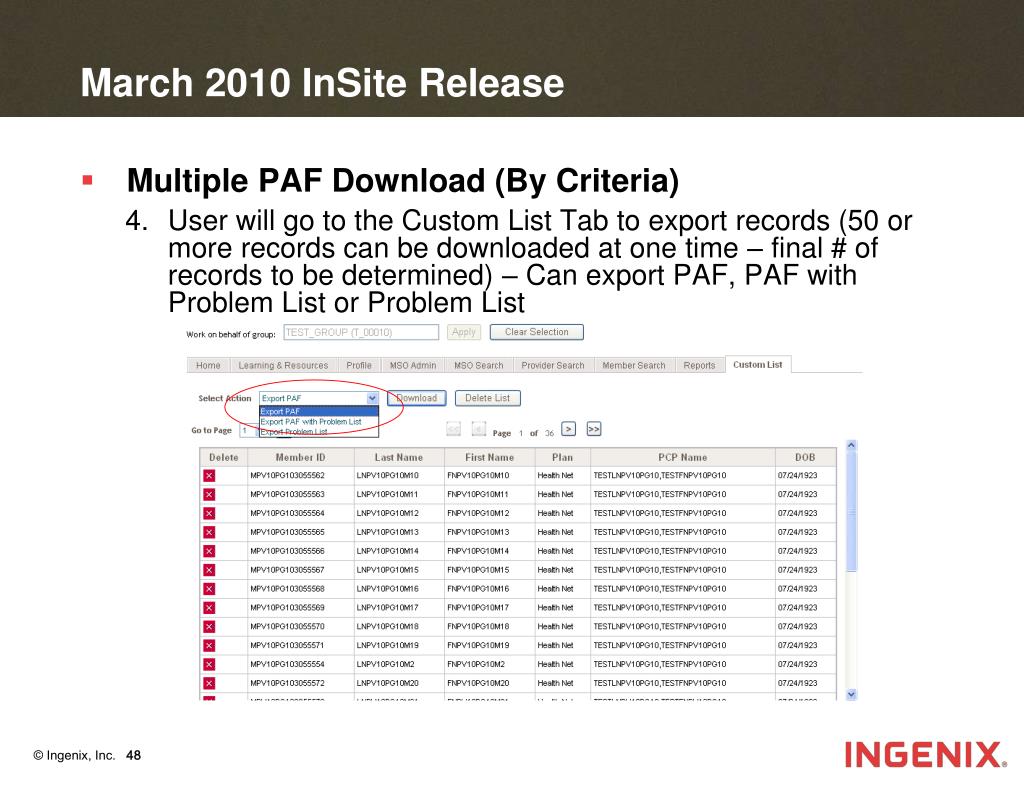The width and height of the screenshot is (1024, 791).
Task: Click the Last Name column header
Action: click(399, 457)
